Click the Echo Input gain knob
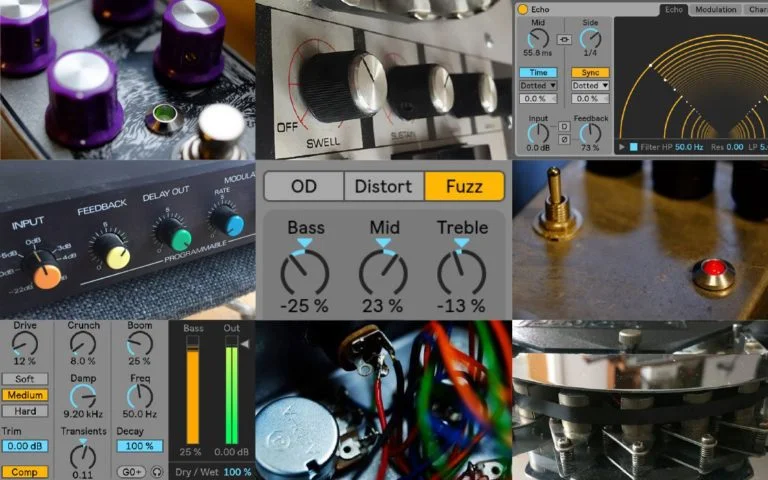 538,133
